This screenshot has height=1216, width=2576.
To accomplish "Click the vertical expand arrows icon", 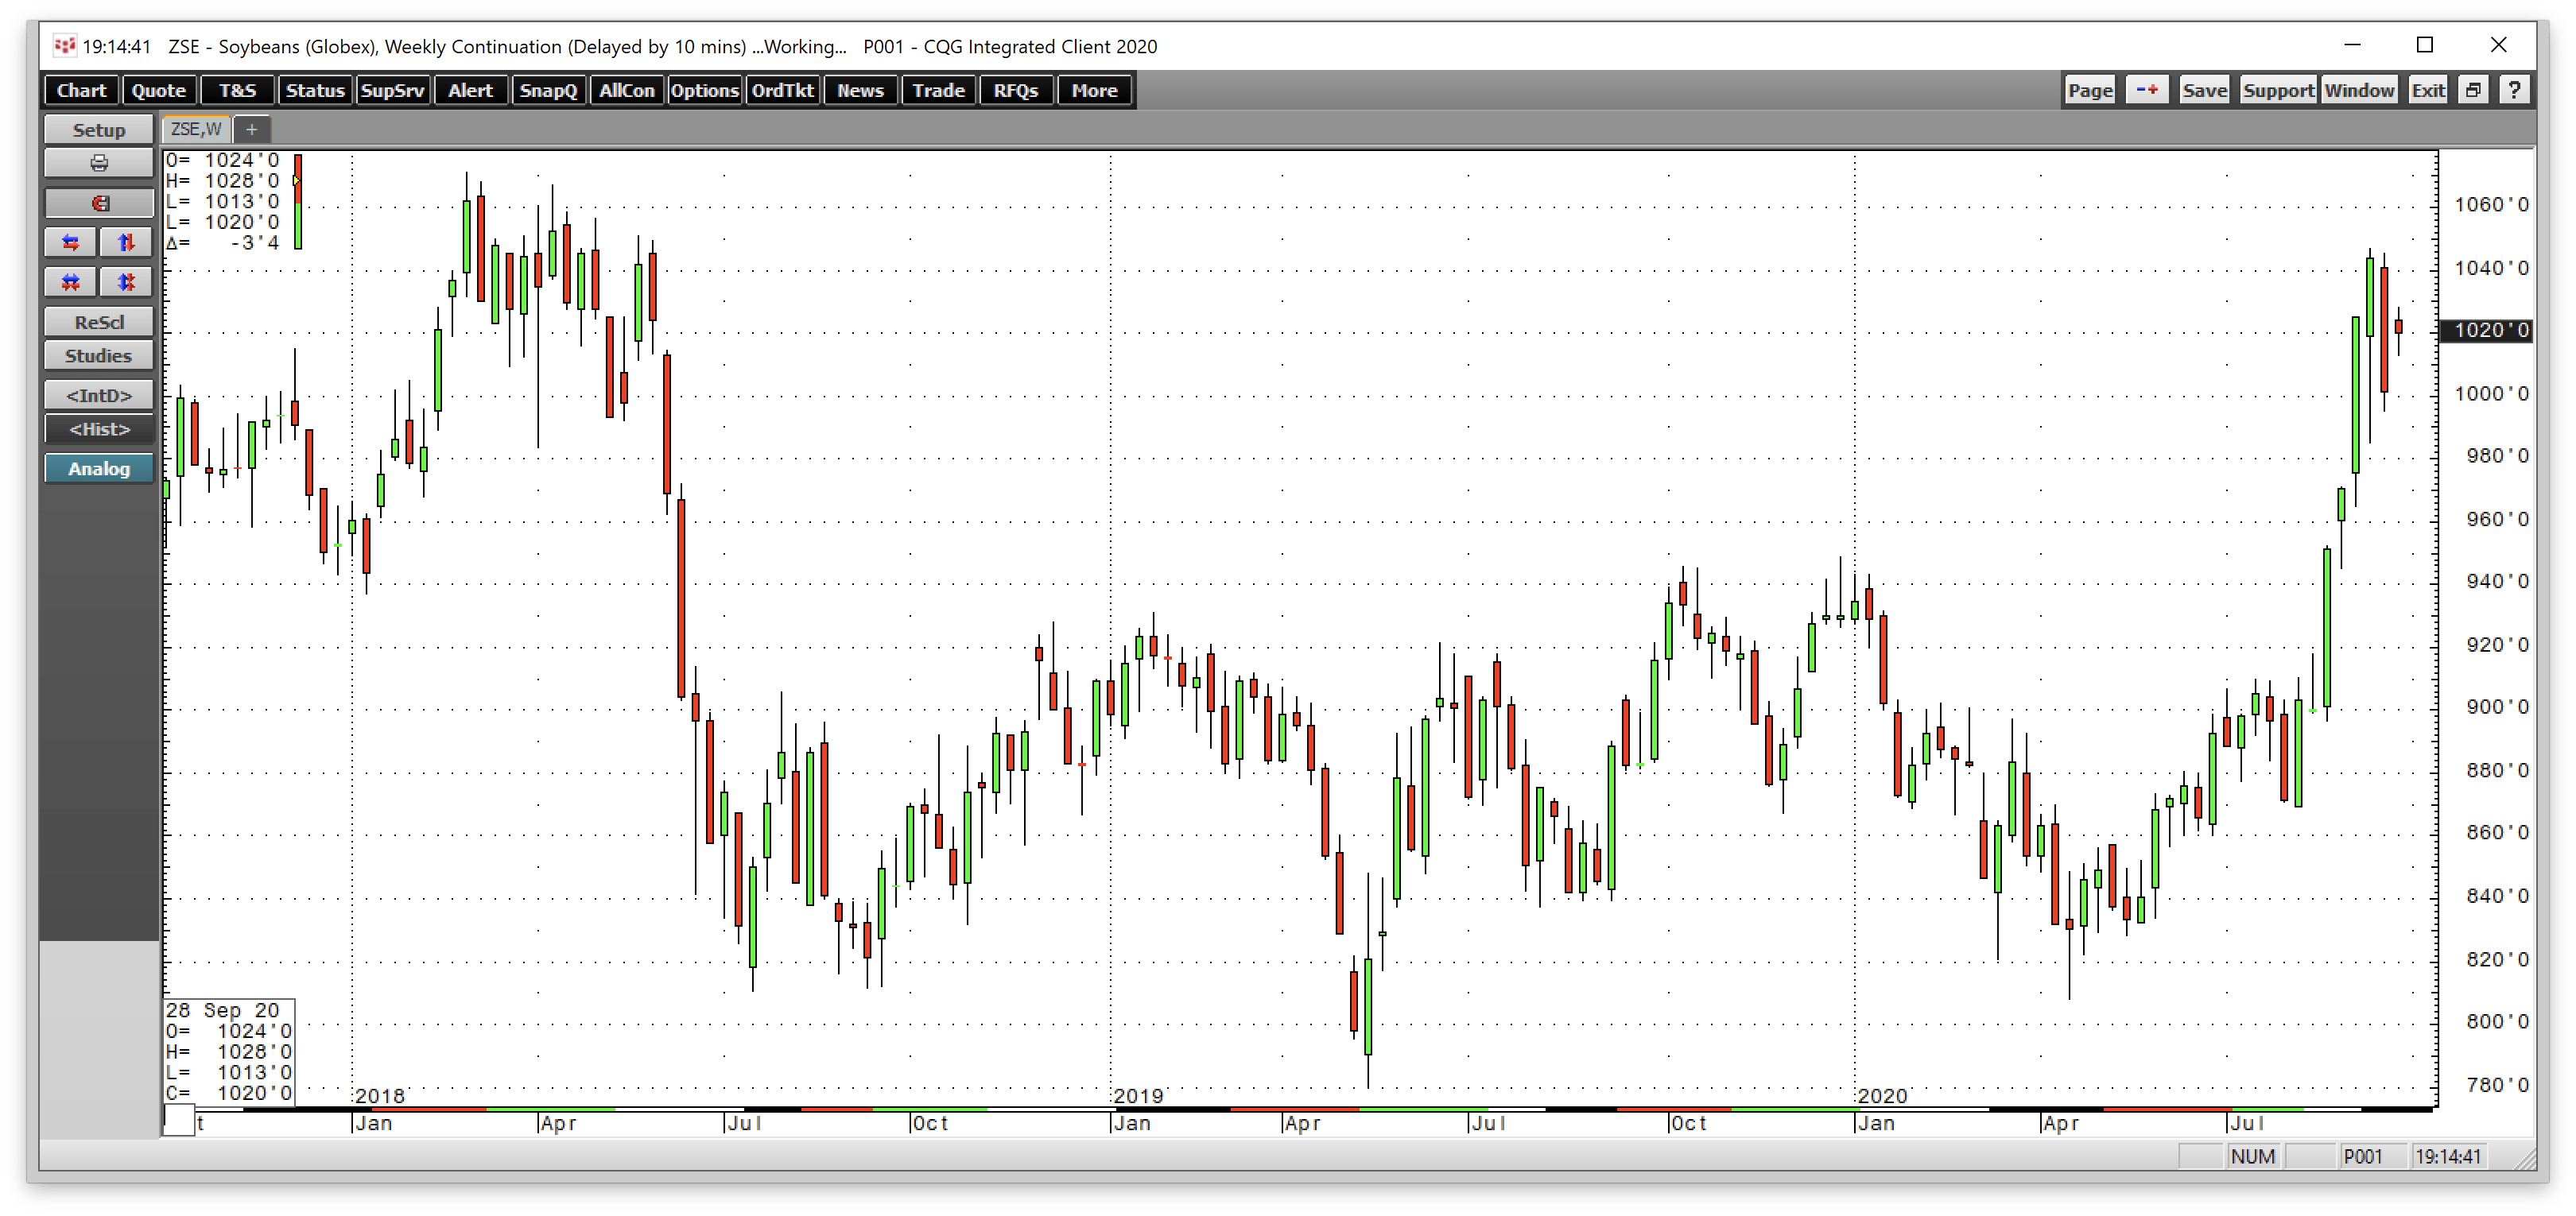I will coord(126,242).
